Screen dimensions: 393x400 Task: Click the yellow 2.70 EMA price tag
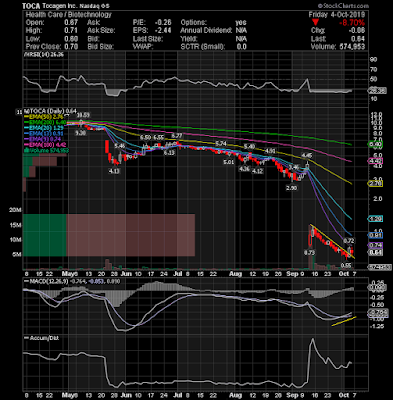(375, 184)
